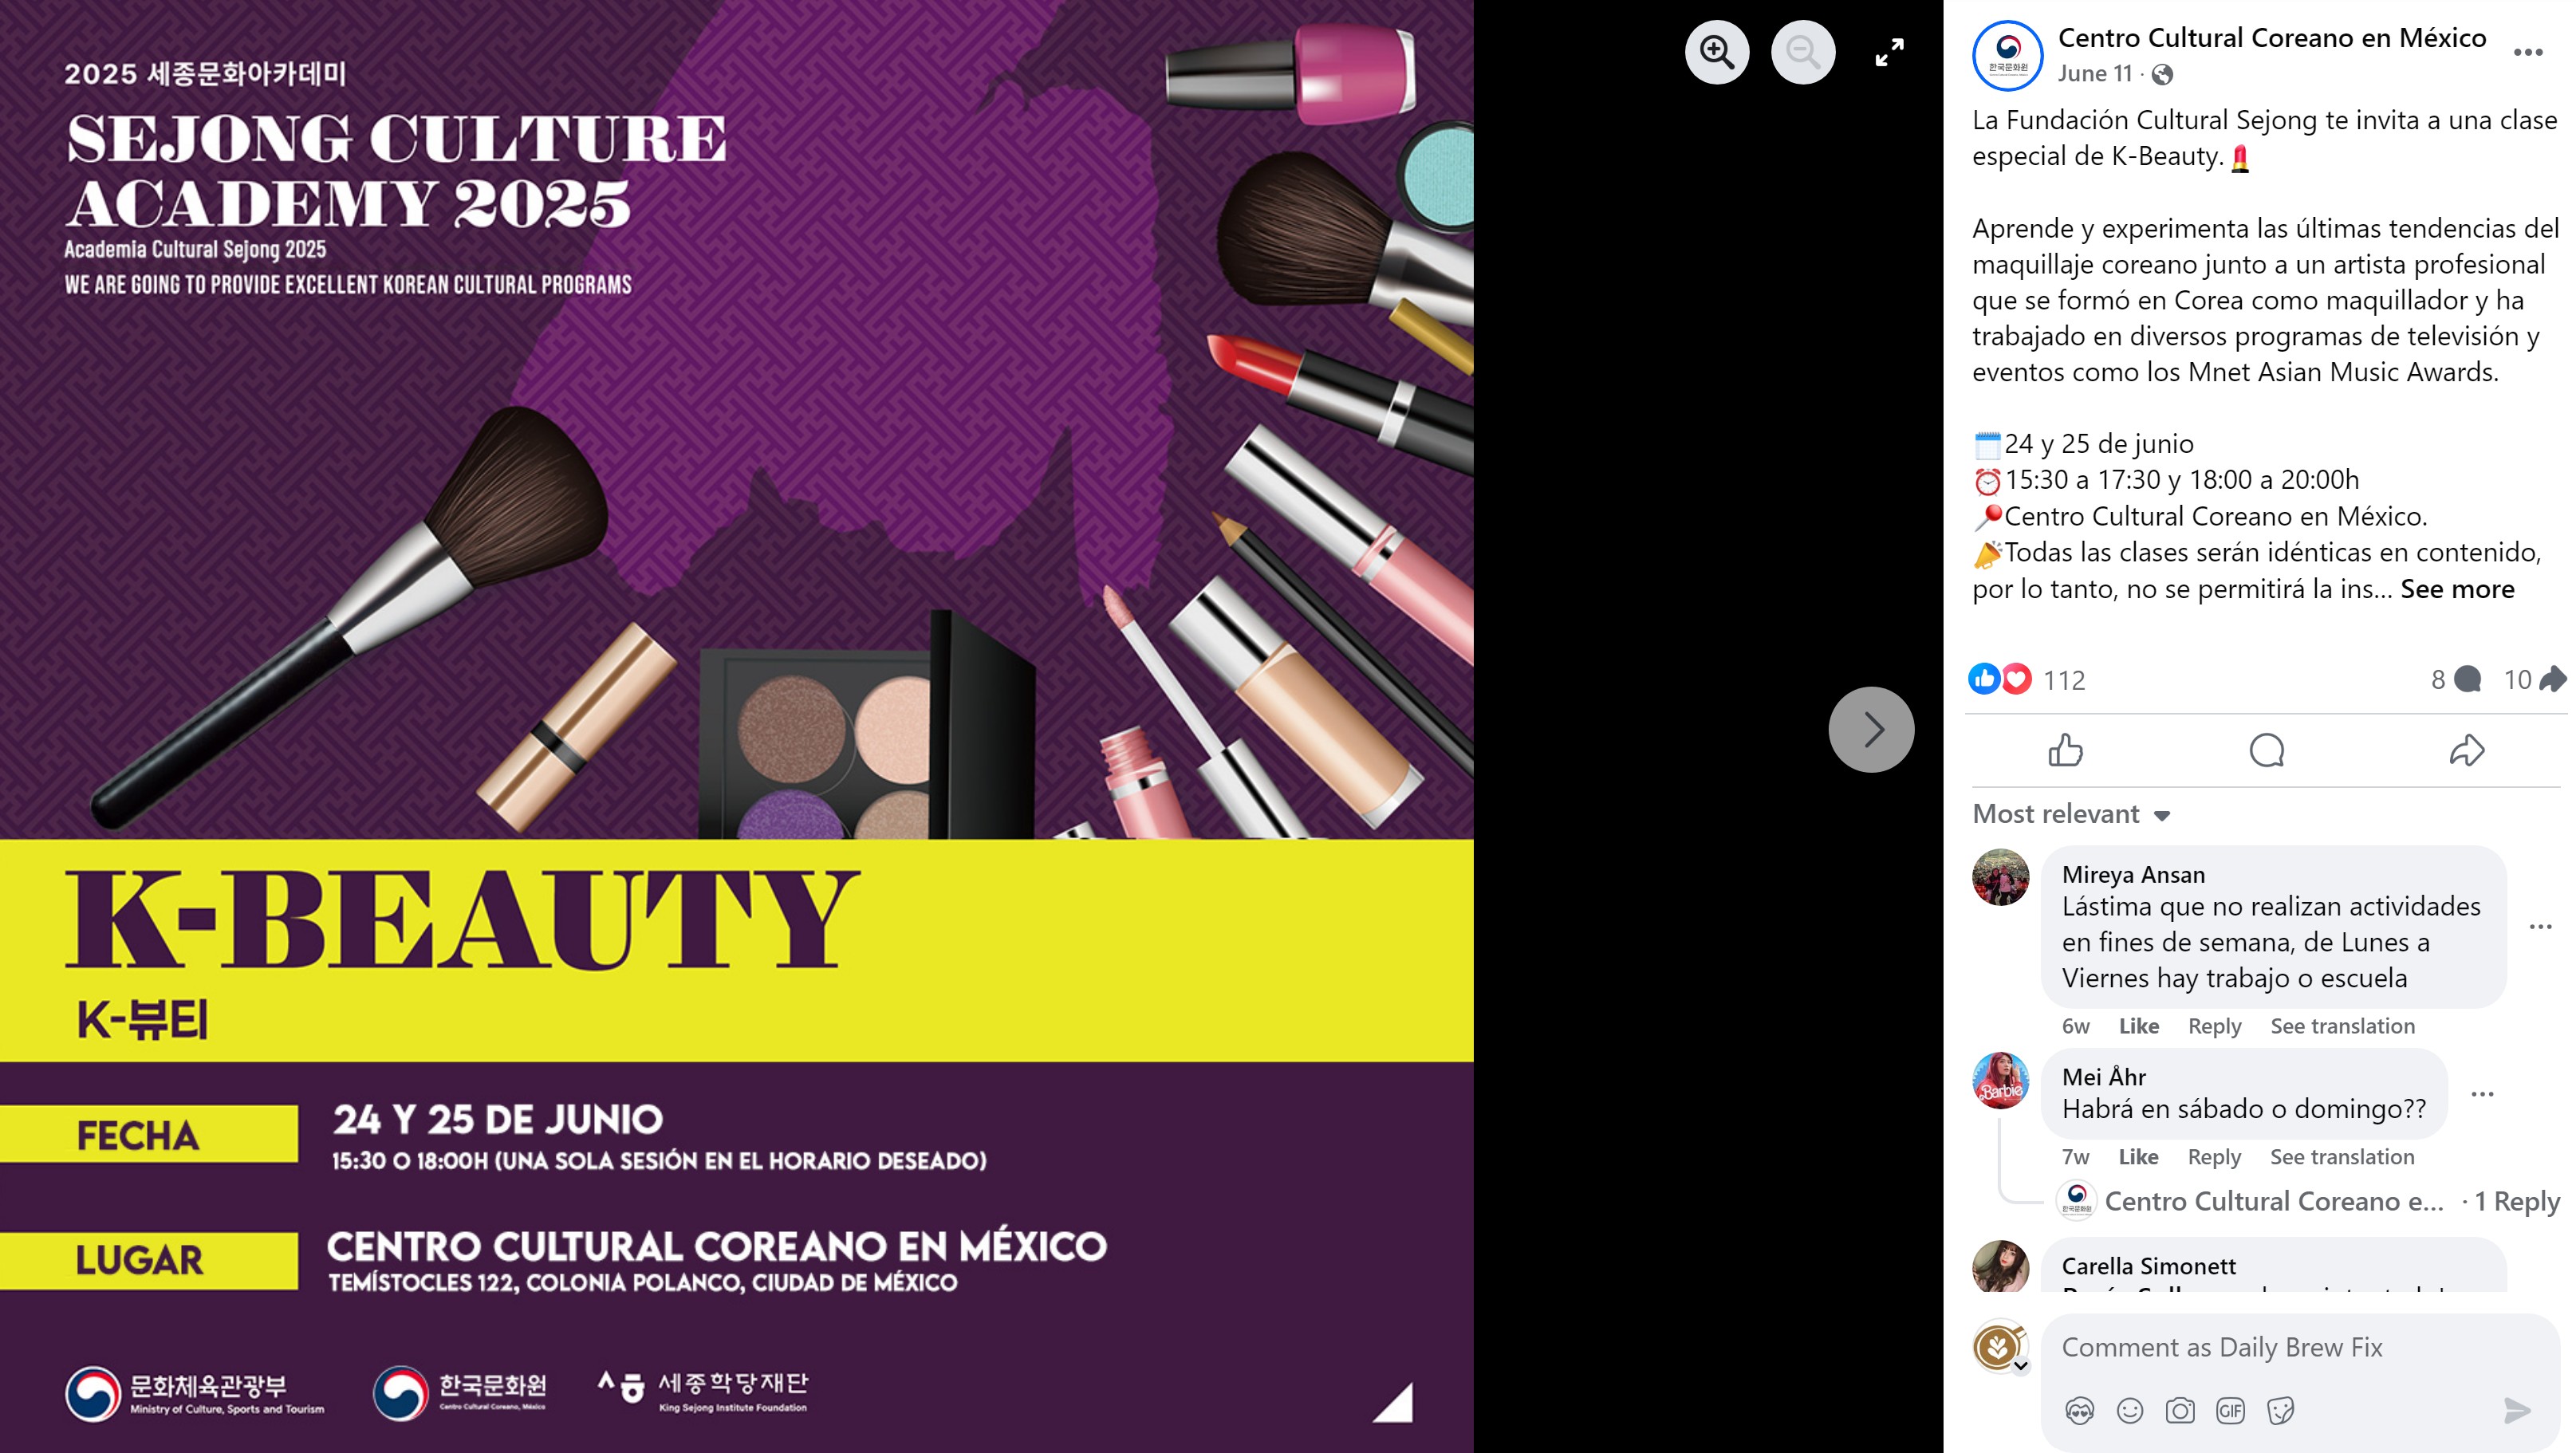Insert an emoji in comment
Screen dimensions: 2576x1453
[2130, 1411]
